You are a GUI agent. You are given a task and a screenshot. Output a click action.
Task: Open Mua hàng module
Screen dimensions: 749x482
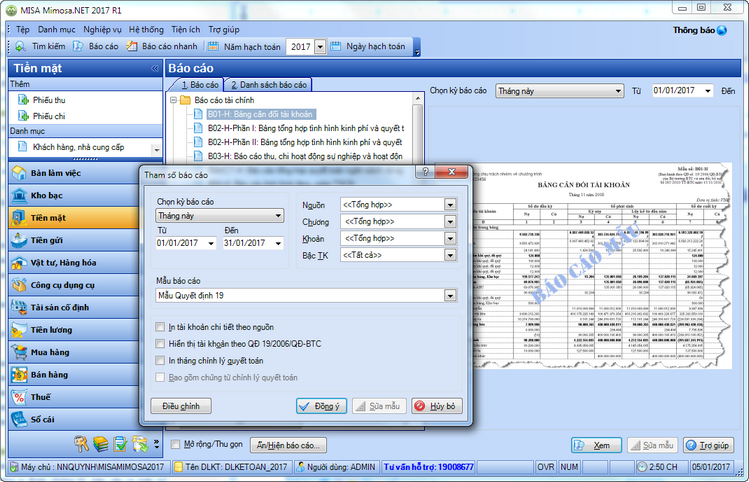click(x=74, y=353)
